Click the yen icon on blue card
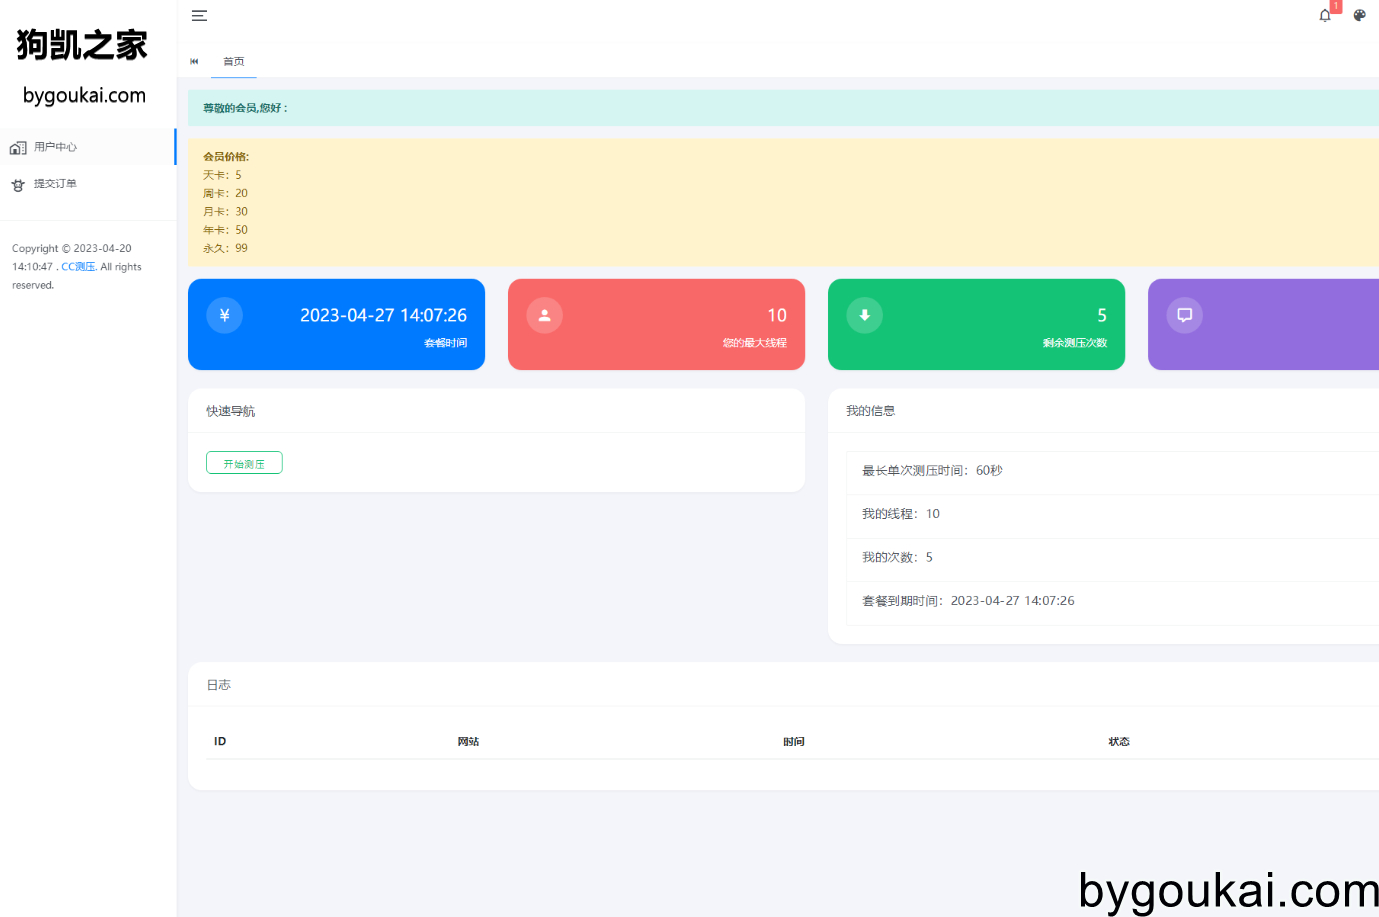1379x917 pixels. coord(225,315)
